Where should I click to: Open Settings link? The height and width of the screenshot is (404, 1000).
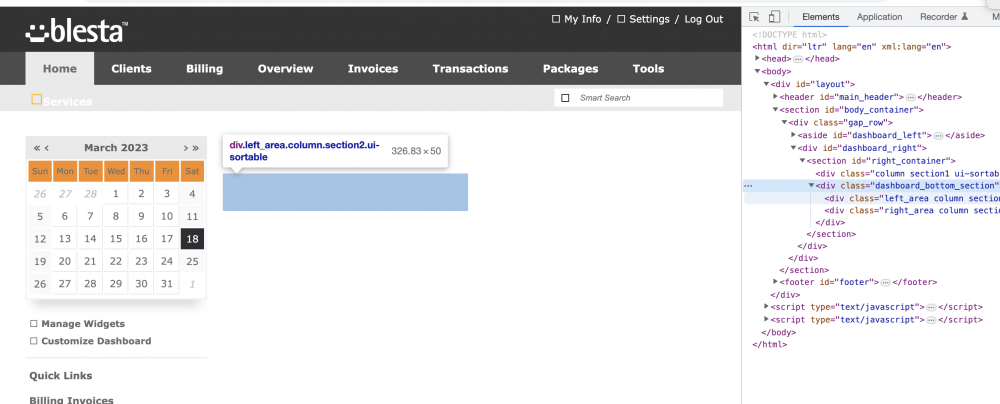(649, 19)
